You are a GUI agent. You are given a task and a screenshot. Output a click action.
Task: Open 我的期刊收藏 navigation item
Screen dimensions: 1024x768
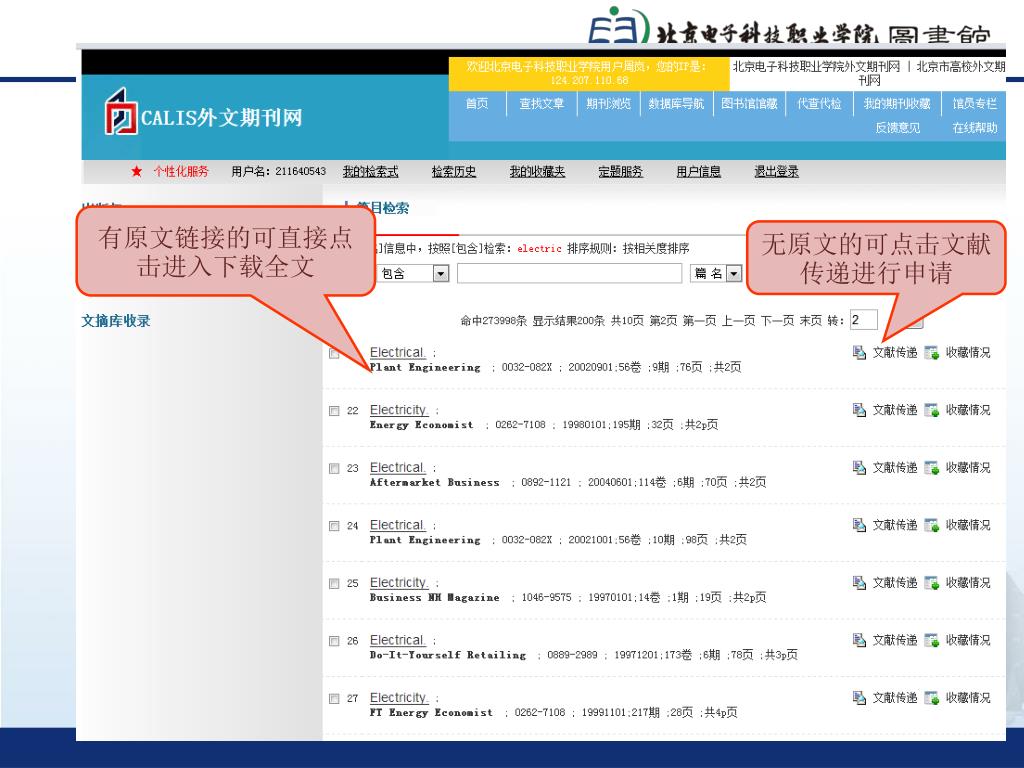pos(897,103)
